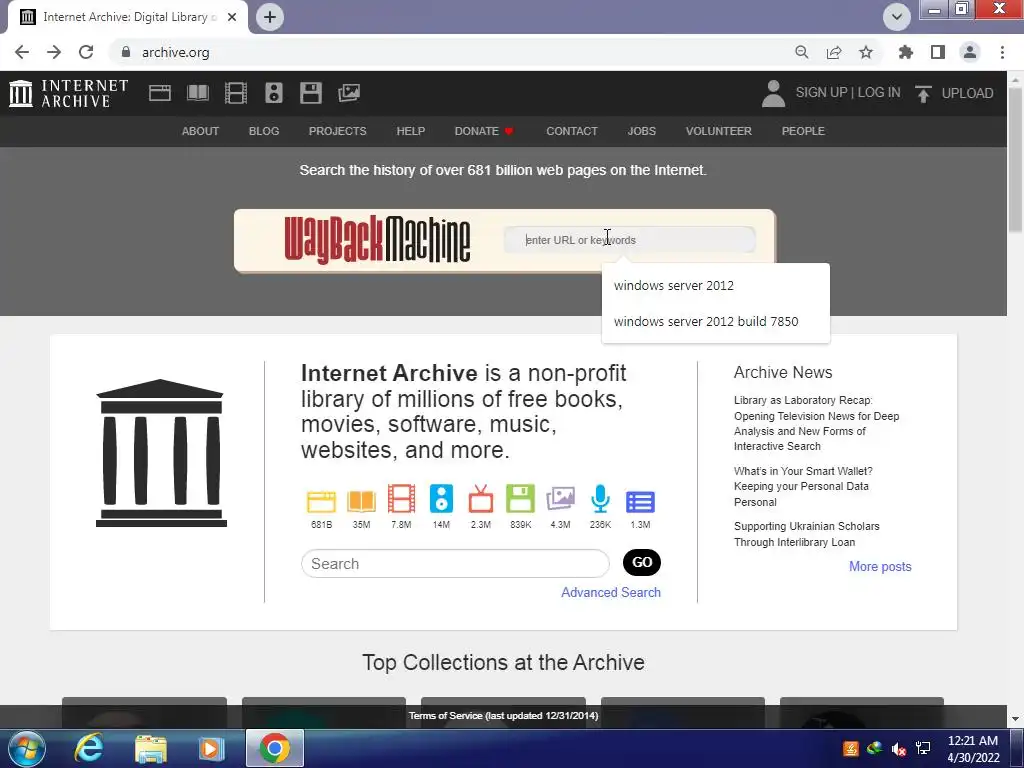Toggle the Chrome side panel icon
This screenshot has width=1024, height=768.
pyautogui.click(x=938, y=52)
